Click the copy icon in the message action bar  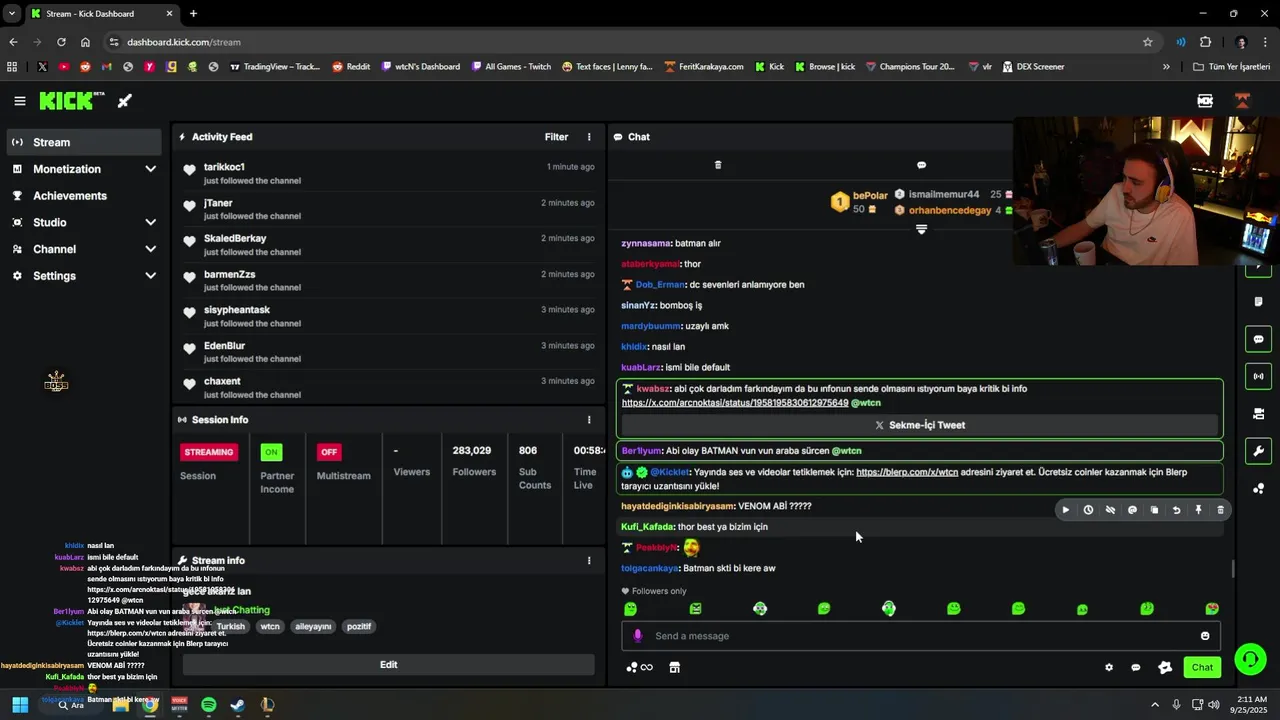[x=1154, y=510]
